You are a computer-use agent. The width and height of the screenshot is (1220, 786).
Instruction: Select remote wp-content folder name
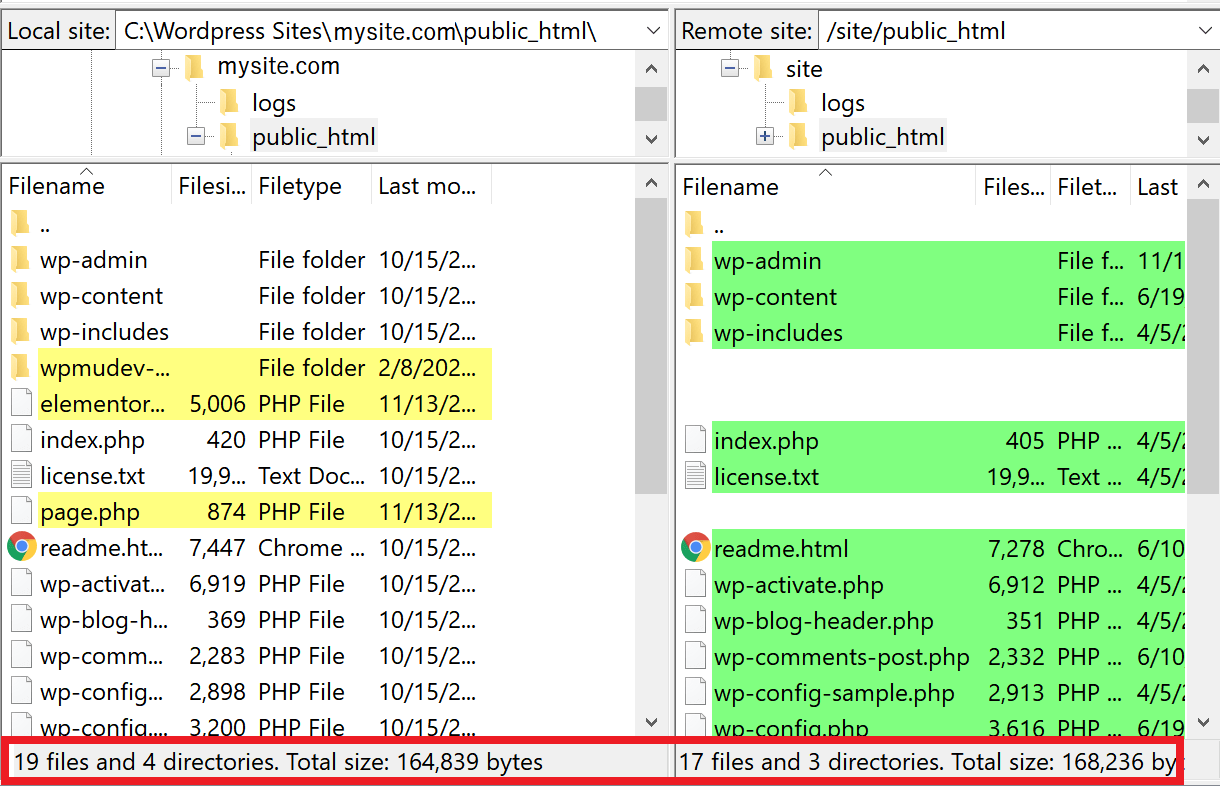(776, 297)
